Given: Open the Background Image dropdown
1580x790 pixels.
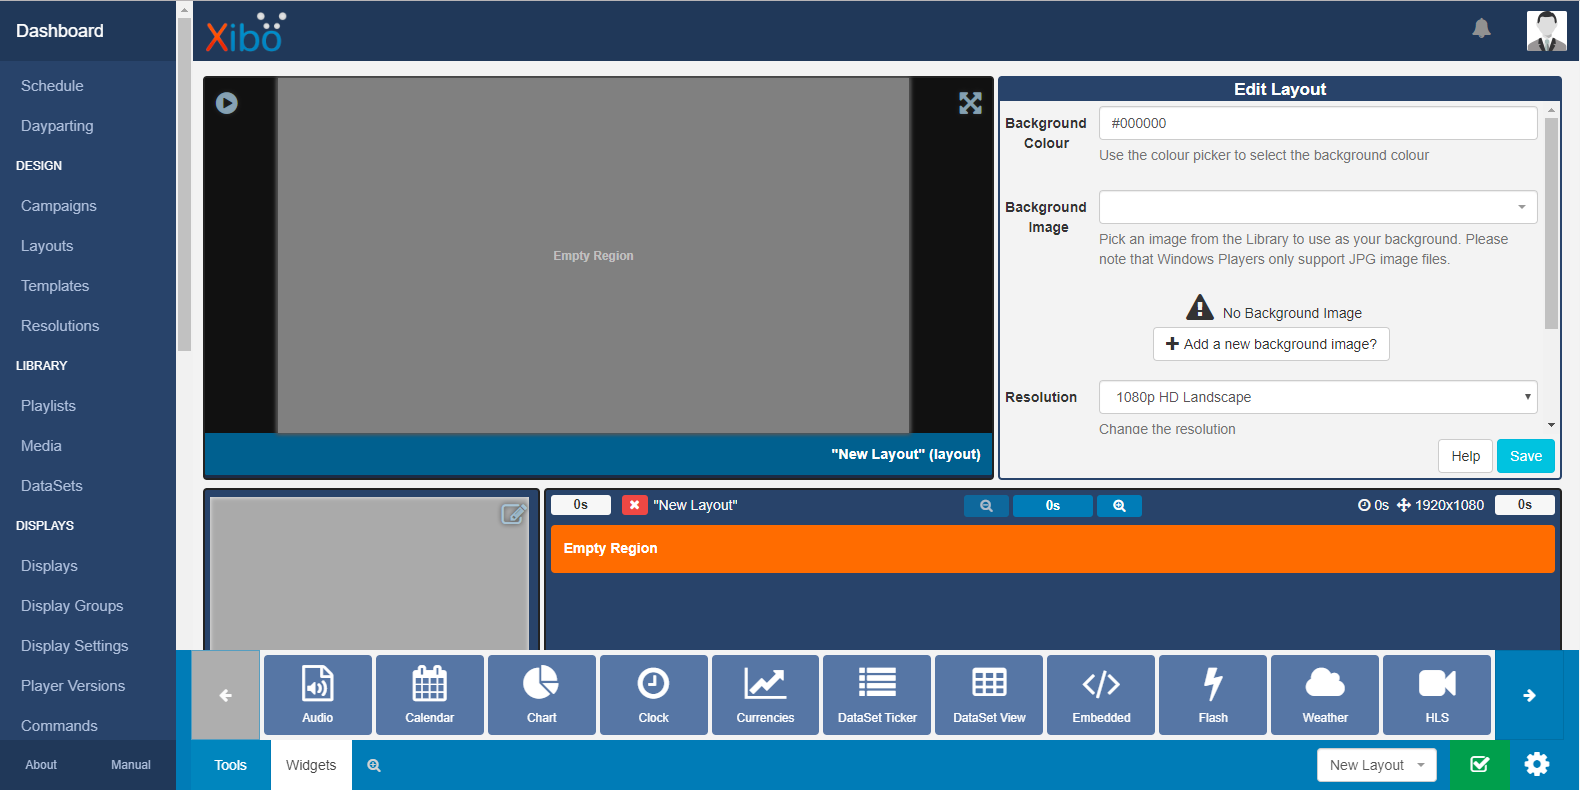Looking at the screenshot, I should tap(1318, 207).
